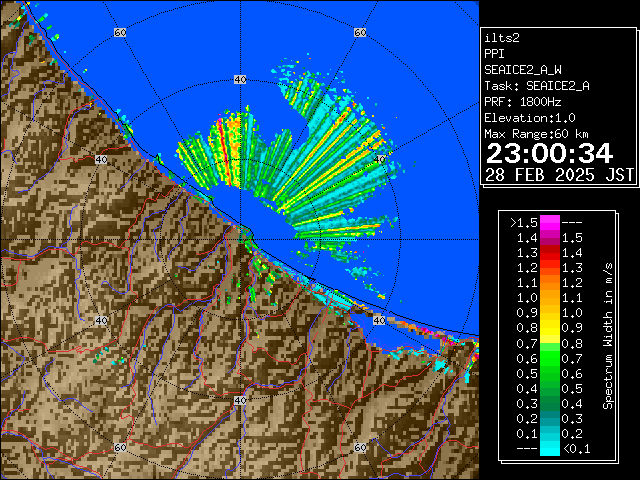
Task: Click the cyan swatch at bottom of legend
Action: click(550, 448)
